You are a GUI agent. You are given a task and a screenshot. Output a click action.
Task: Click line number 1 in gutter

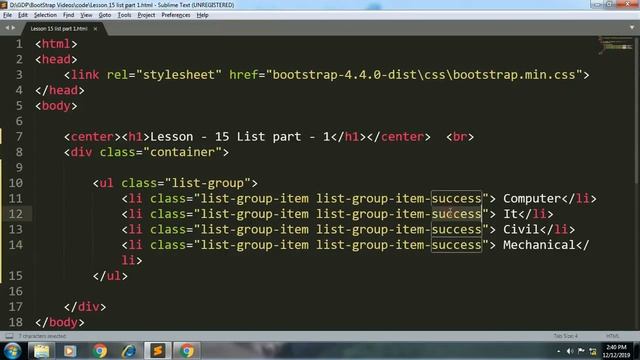point(19,44)
